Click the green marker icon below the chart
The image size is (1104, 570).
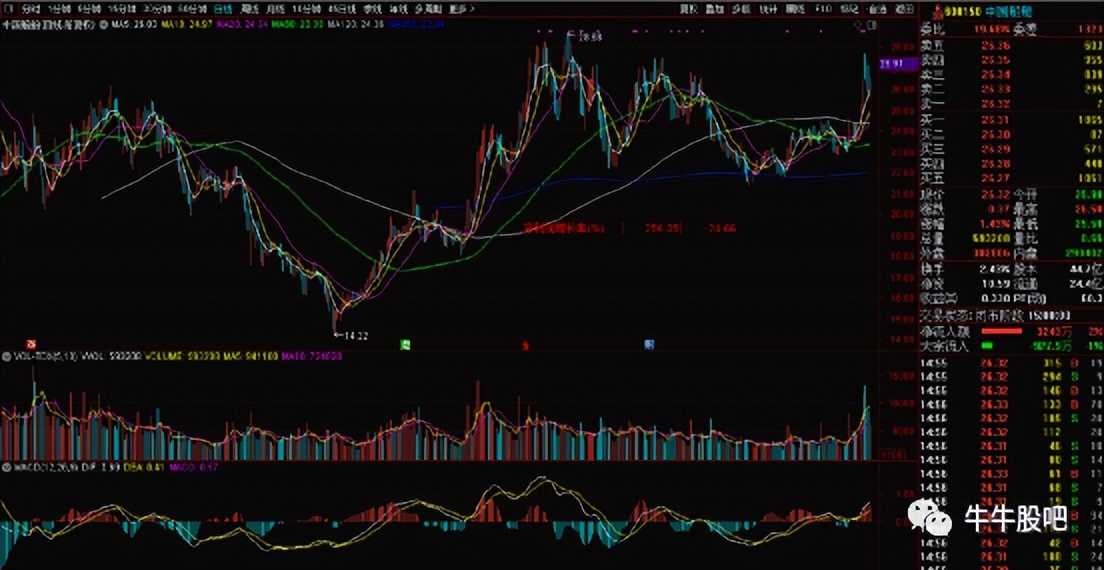pos(405,344)
